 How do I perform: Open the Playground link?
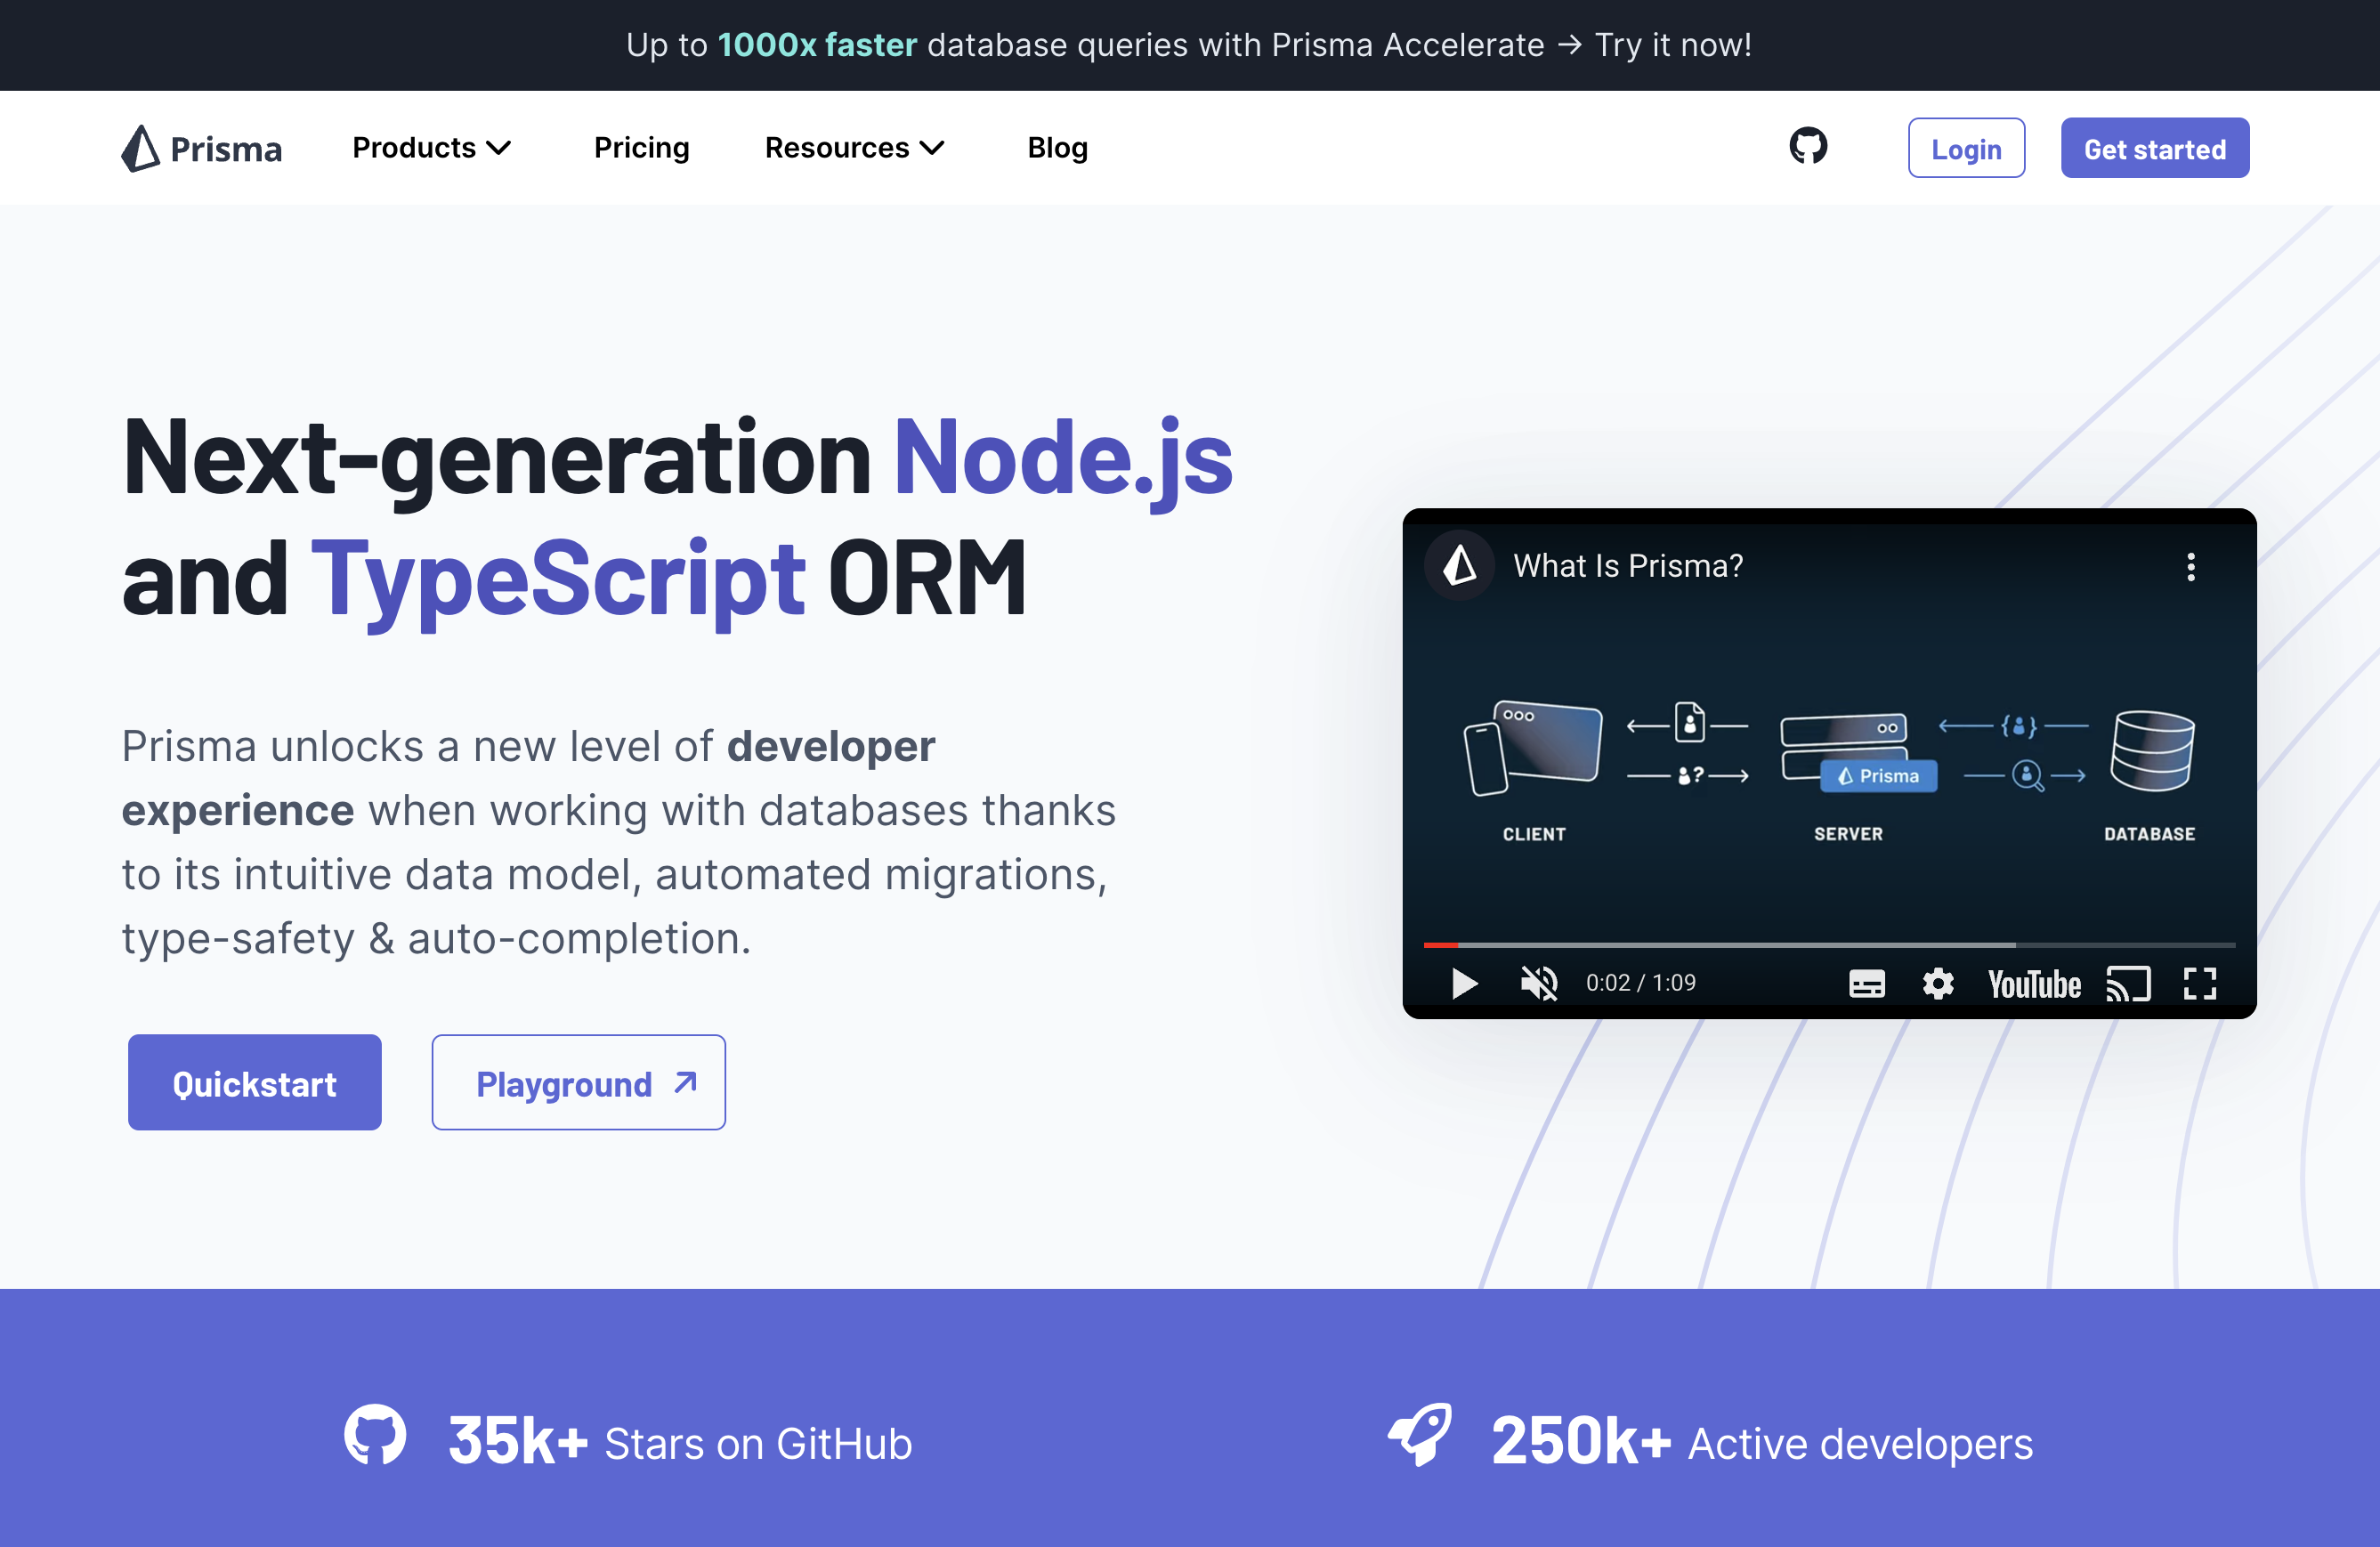click(579, 1083)
